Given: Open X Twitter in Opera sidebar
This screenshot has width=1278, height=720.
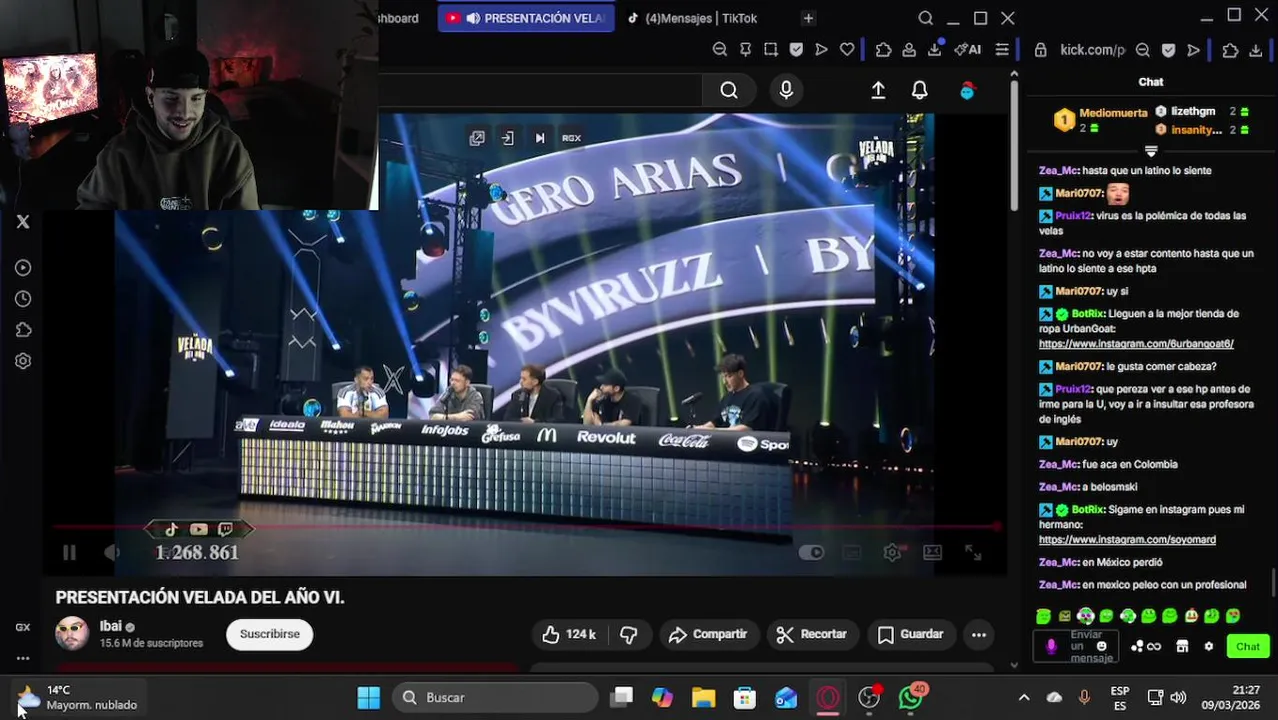Looking at the screenshot, I should (x=23, y=222).
